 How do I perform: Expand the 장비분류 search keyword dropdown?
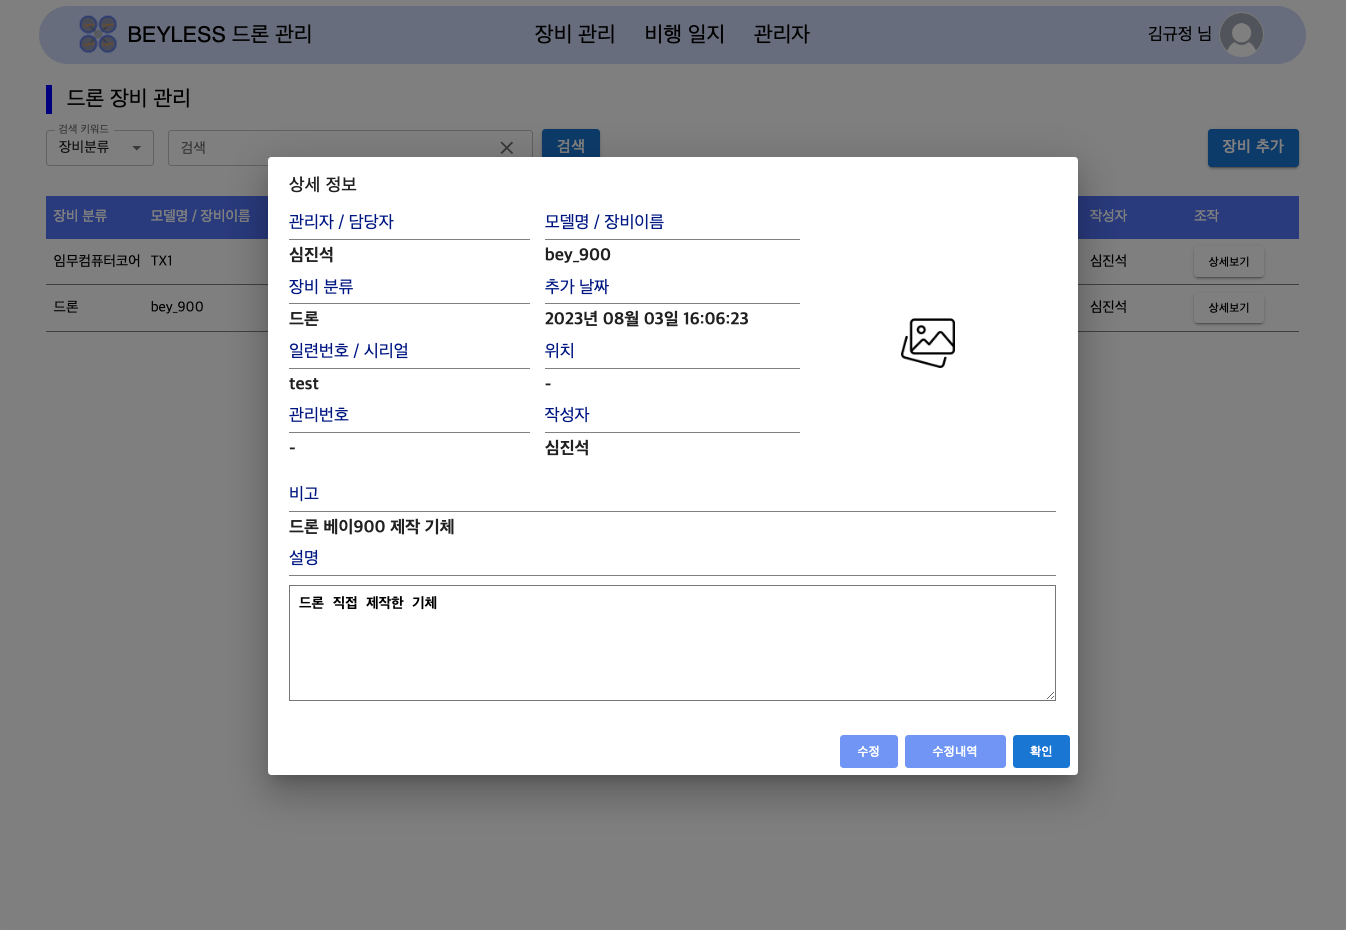(x=100, y=148)
